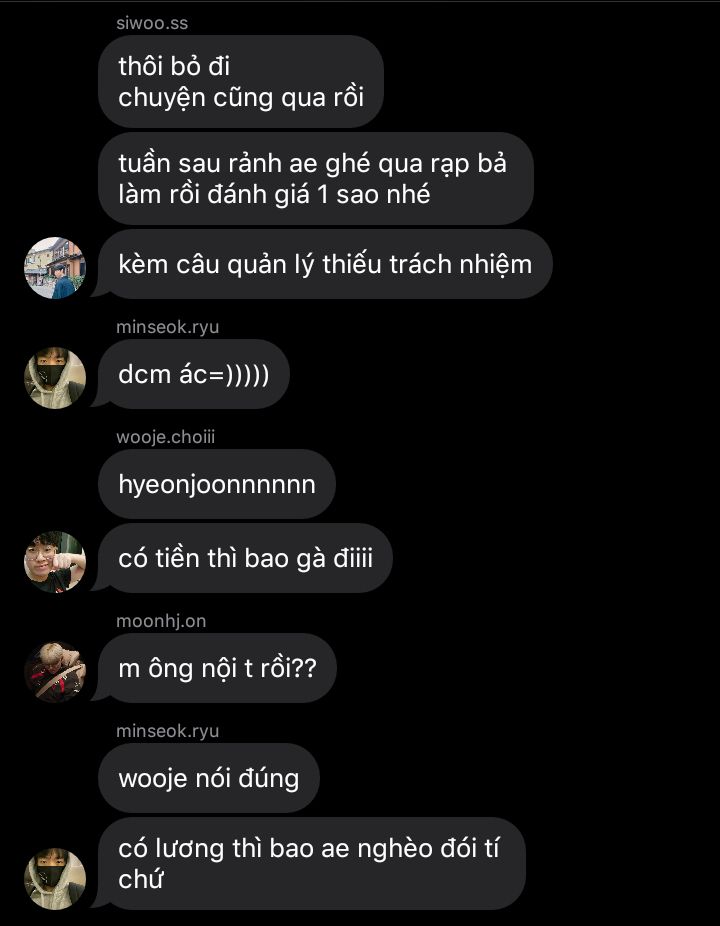Select 'có lương thì bao ae nghèo' message
Screen dimensions: 720x926
pyautogui.click(x=312, y=863)
